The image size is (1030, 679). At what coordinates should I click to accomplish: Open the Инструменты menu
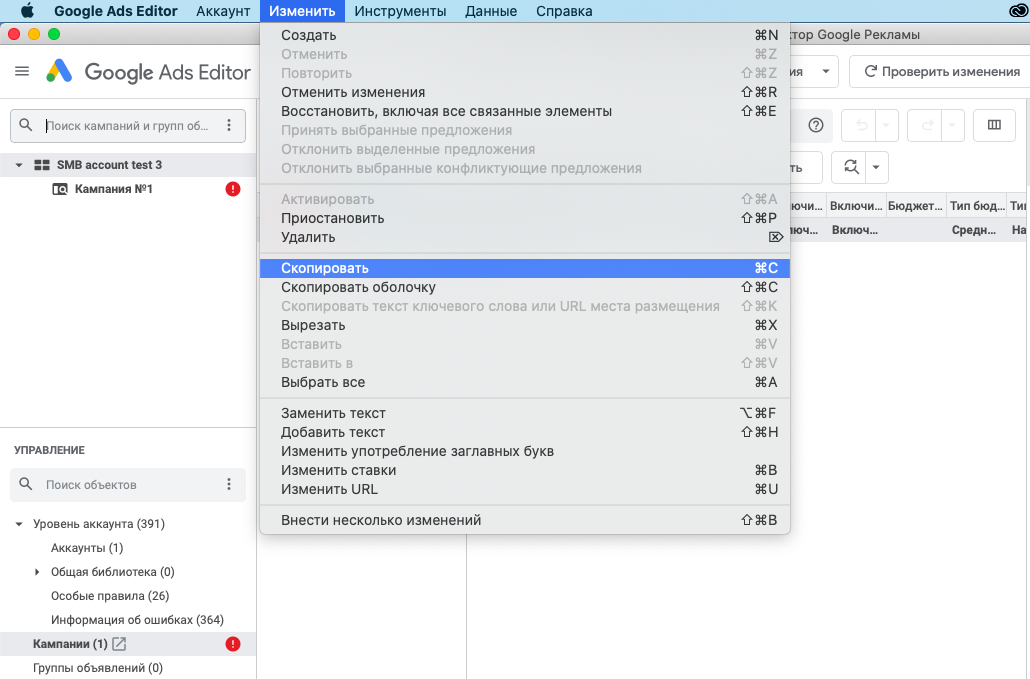400,11
